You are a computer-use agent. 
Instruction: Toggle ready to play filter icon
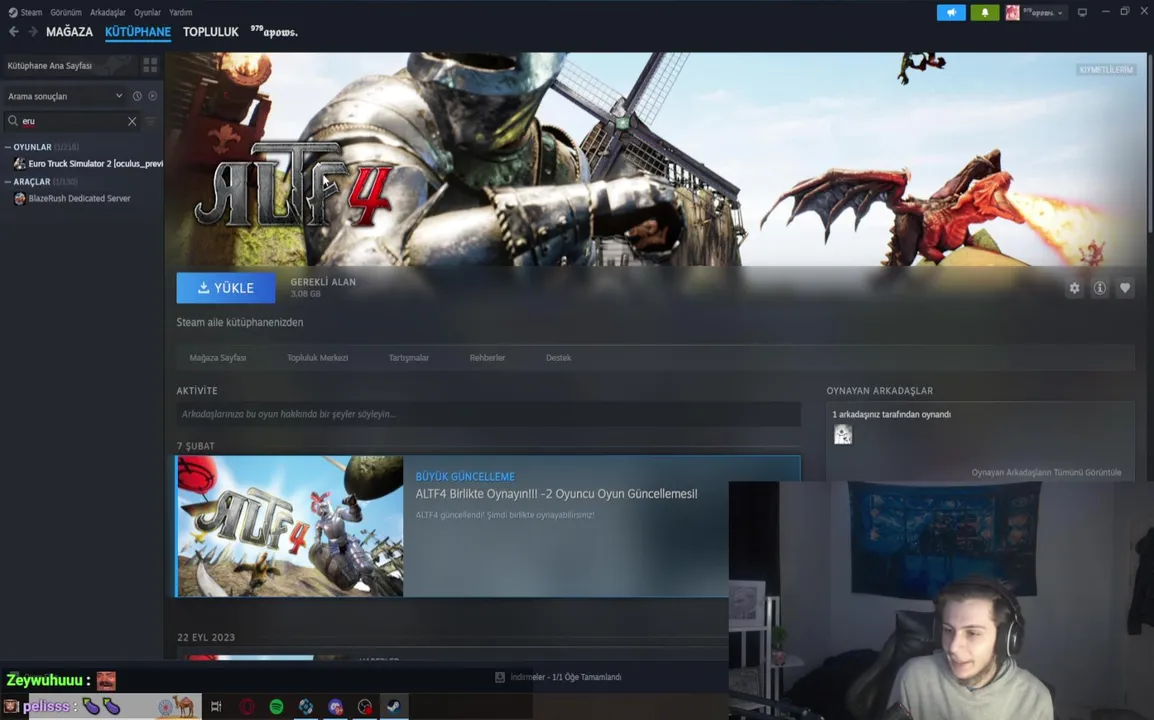click(152, 96)
